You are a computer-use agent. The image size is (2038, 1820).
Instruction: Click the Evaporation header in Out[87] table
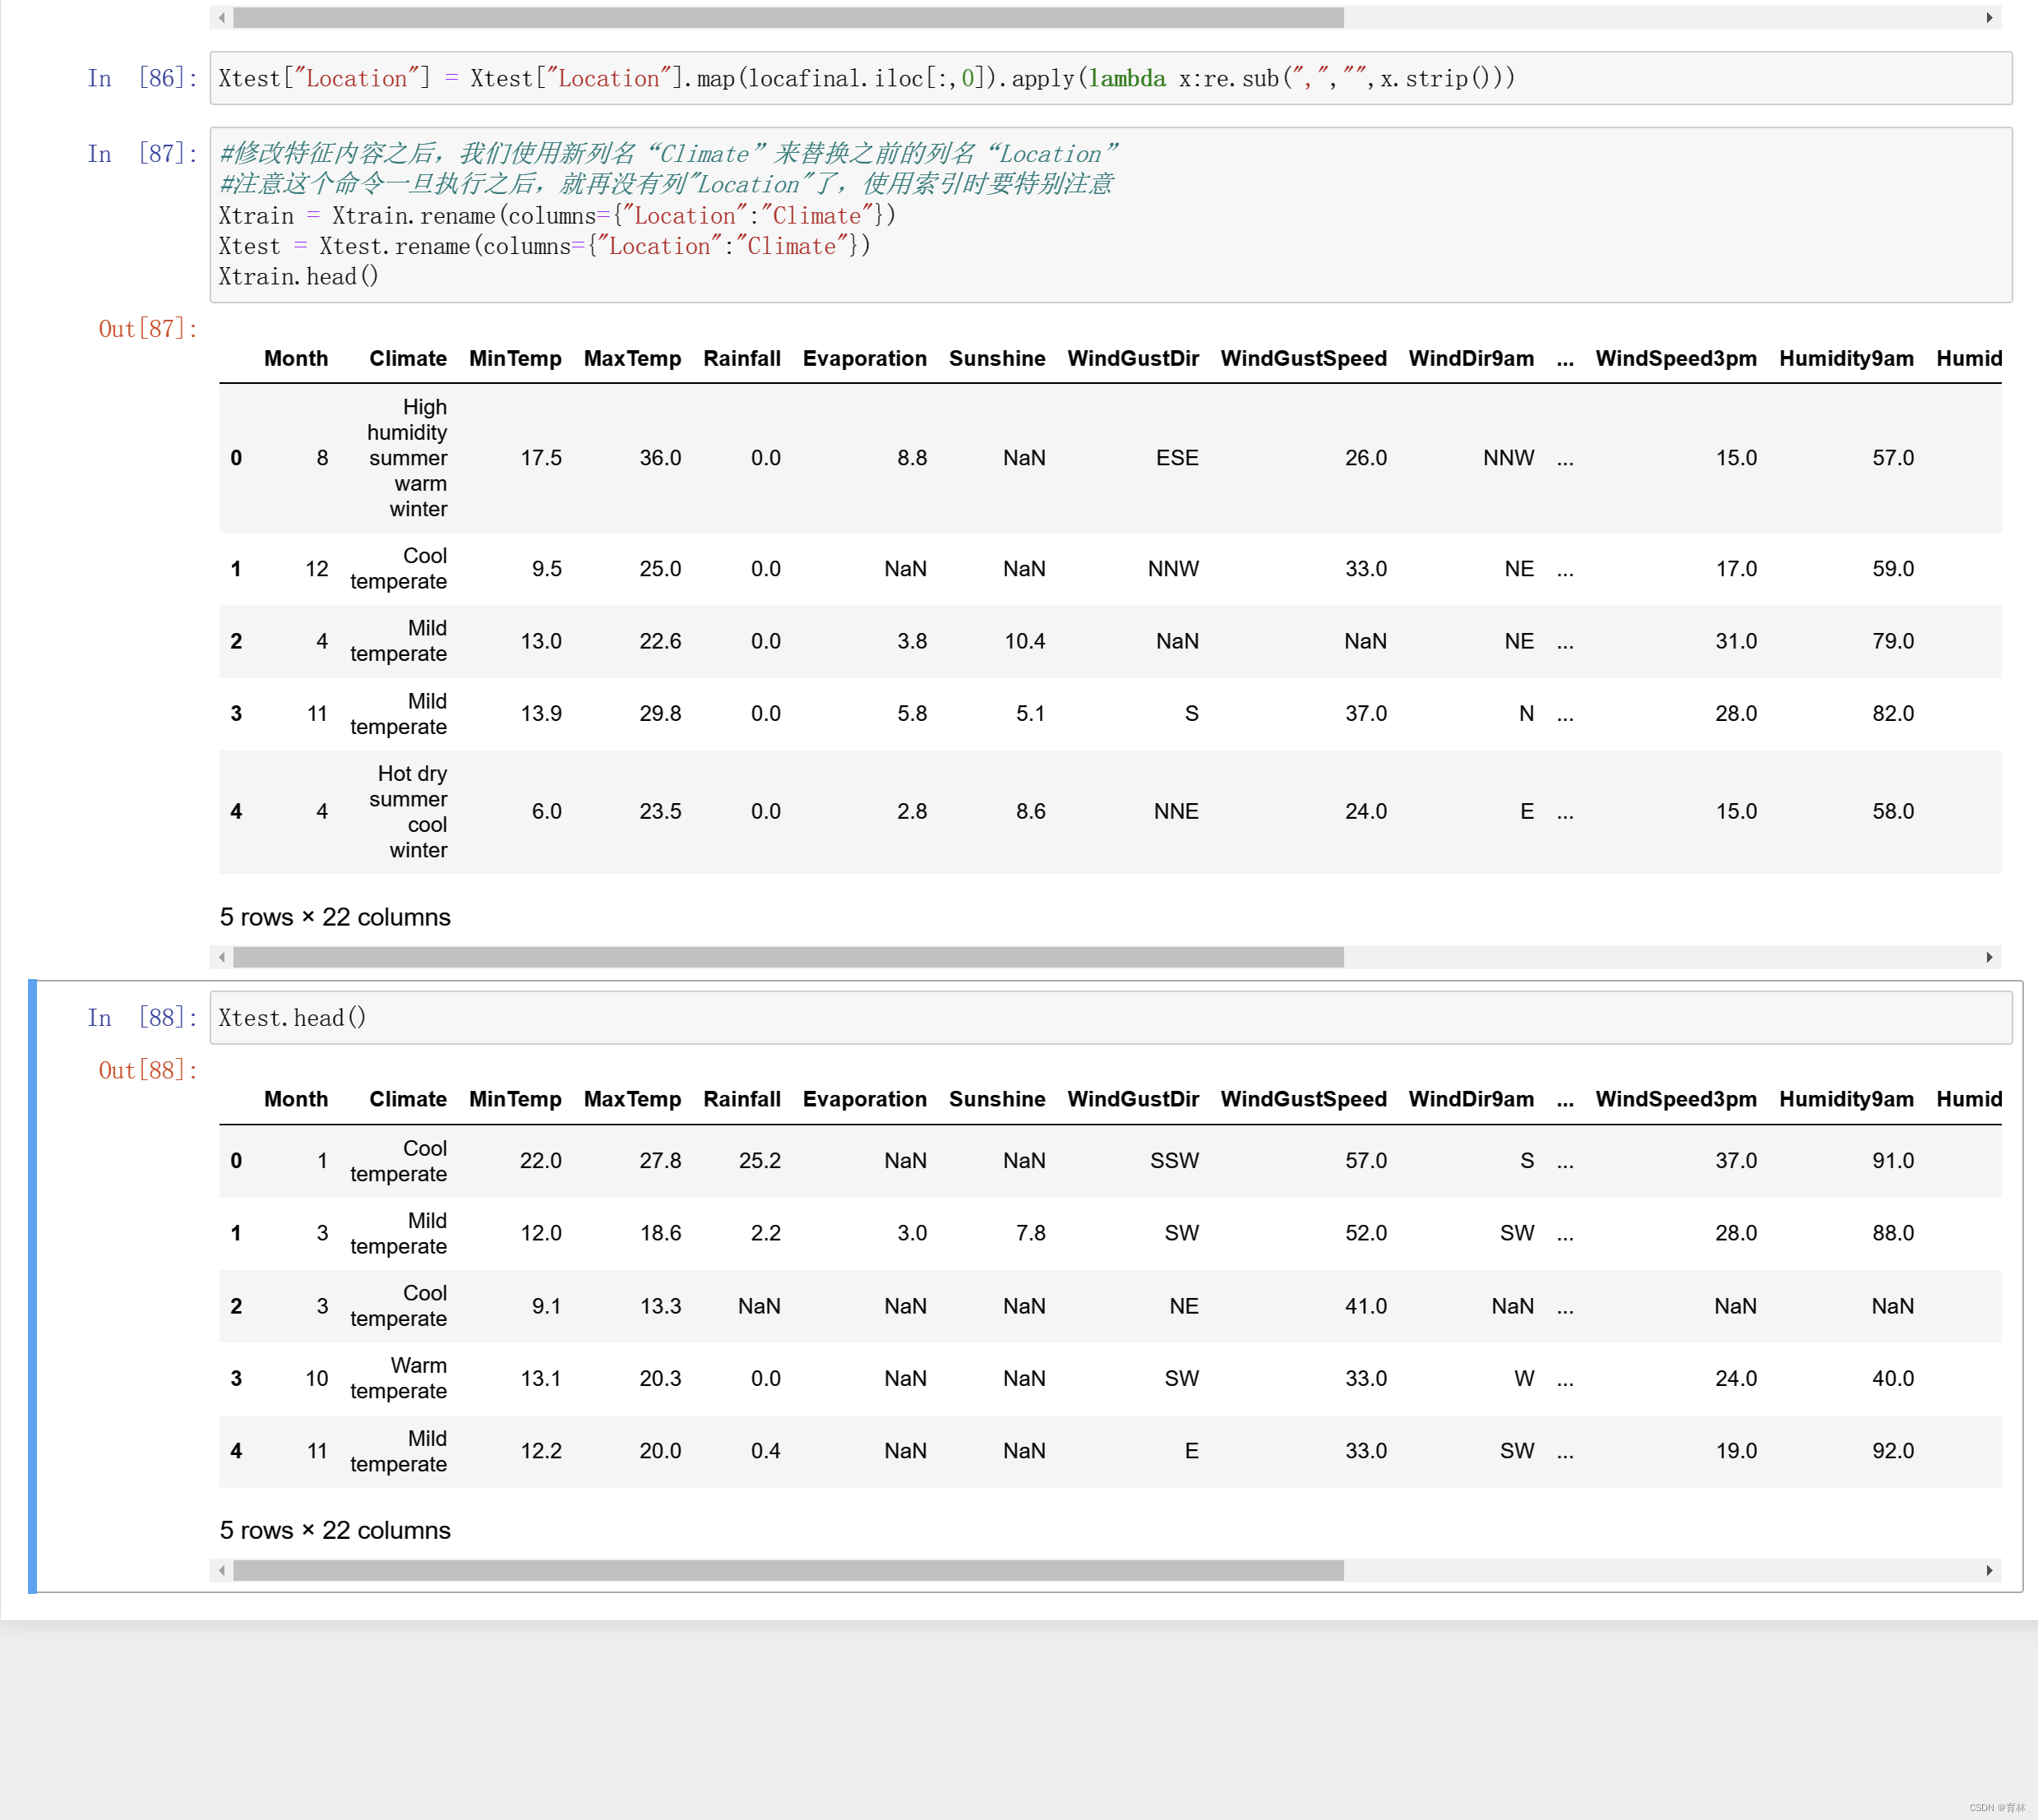(865, 358)
